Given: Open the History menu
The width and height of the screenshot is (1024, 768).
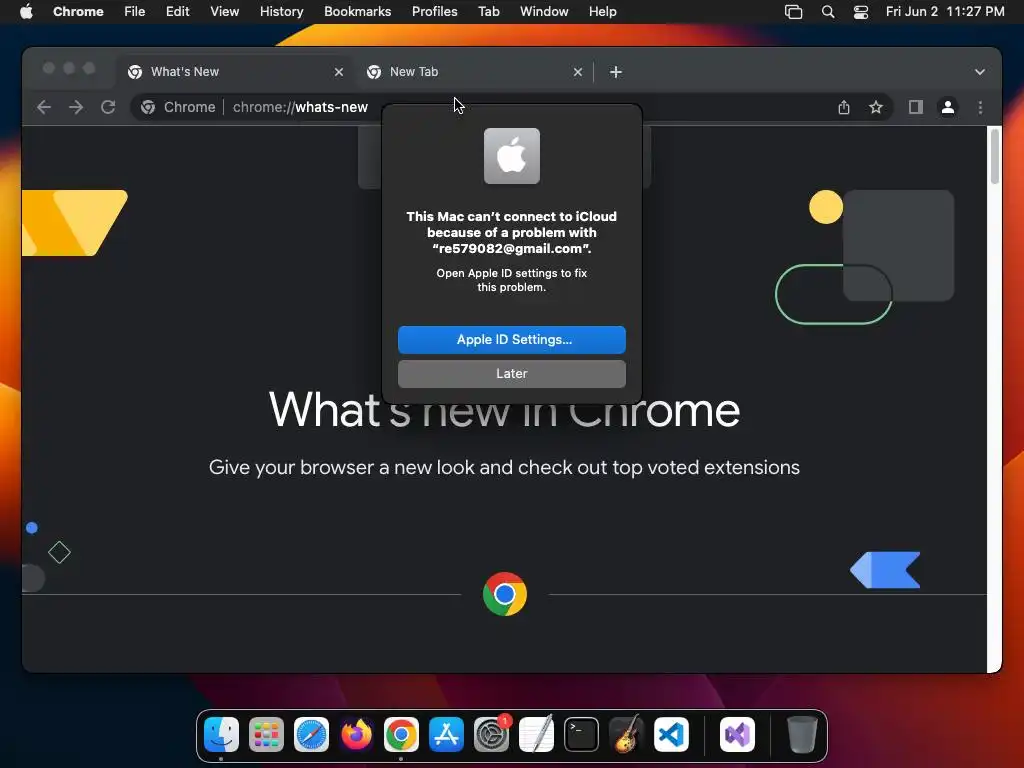Looking at the screenshot, I should [281, 12].
